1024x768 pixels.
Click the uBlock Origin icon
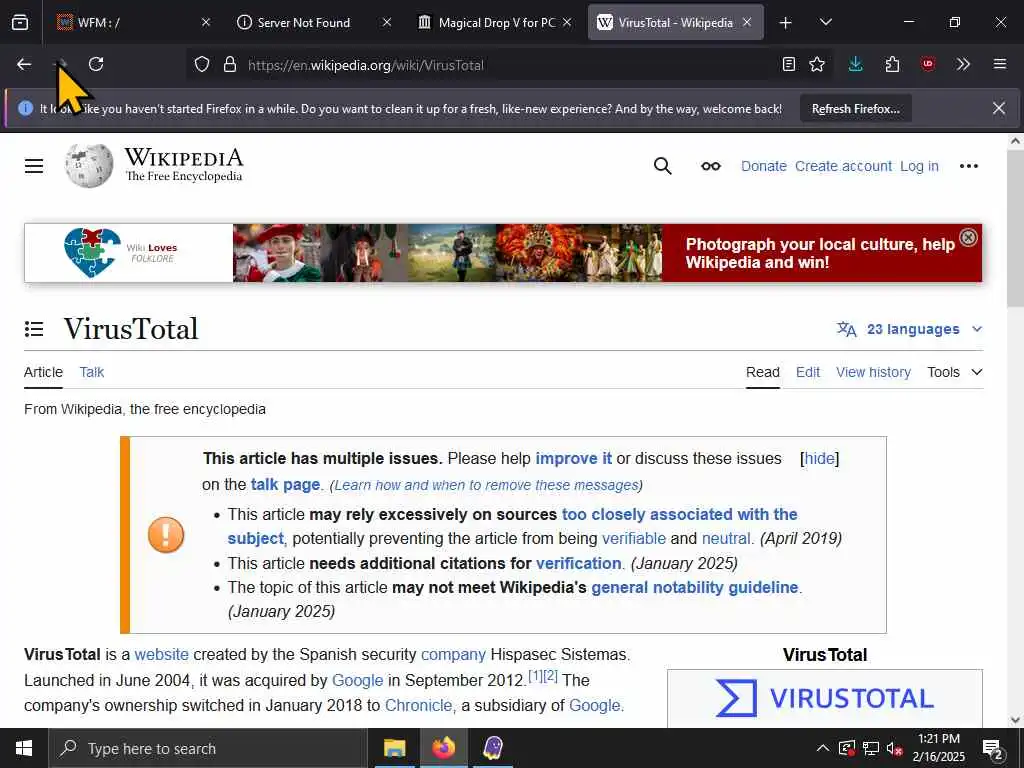928,64
